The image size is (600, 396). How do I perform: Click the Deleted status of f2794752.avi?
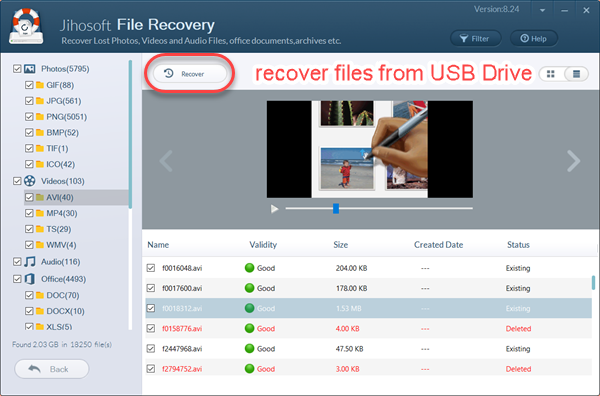pos(518,369)
